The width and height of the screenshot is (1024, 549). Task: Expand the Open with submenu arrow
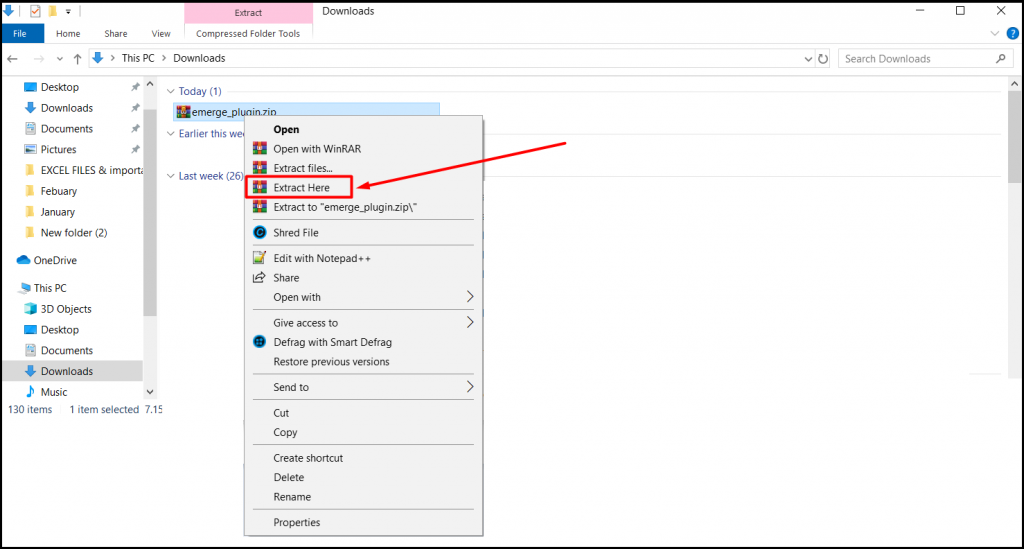[x=470, y=297]
